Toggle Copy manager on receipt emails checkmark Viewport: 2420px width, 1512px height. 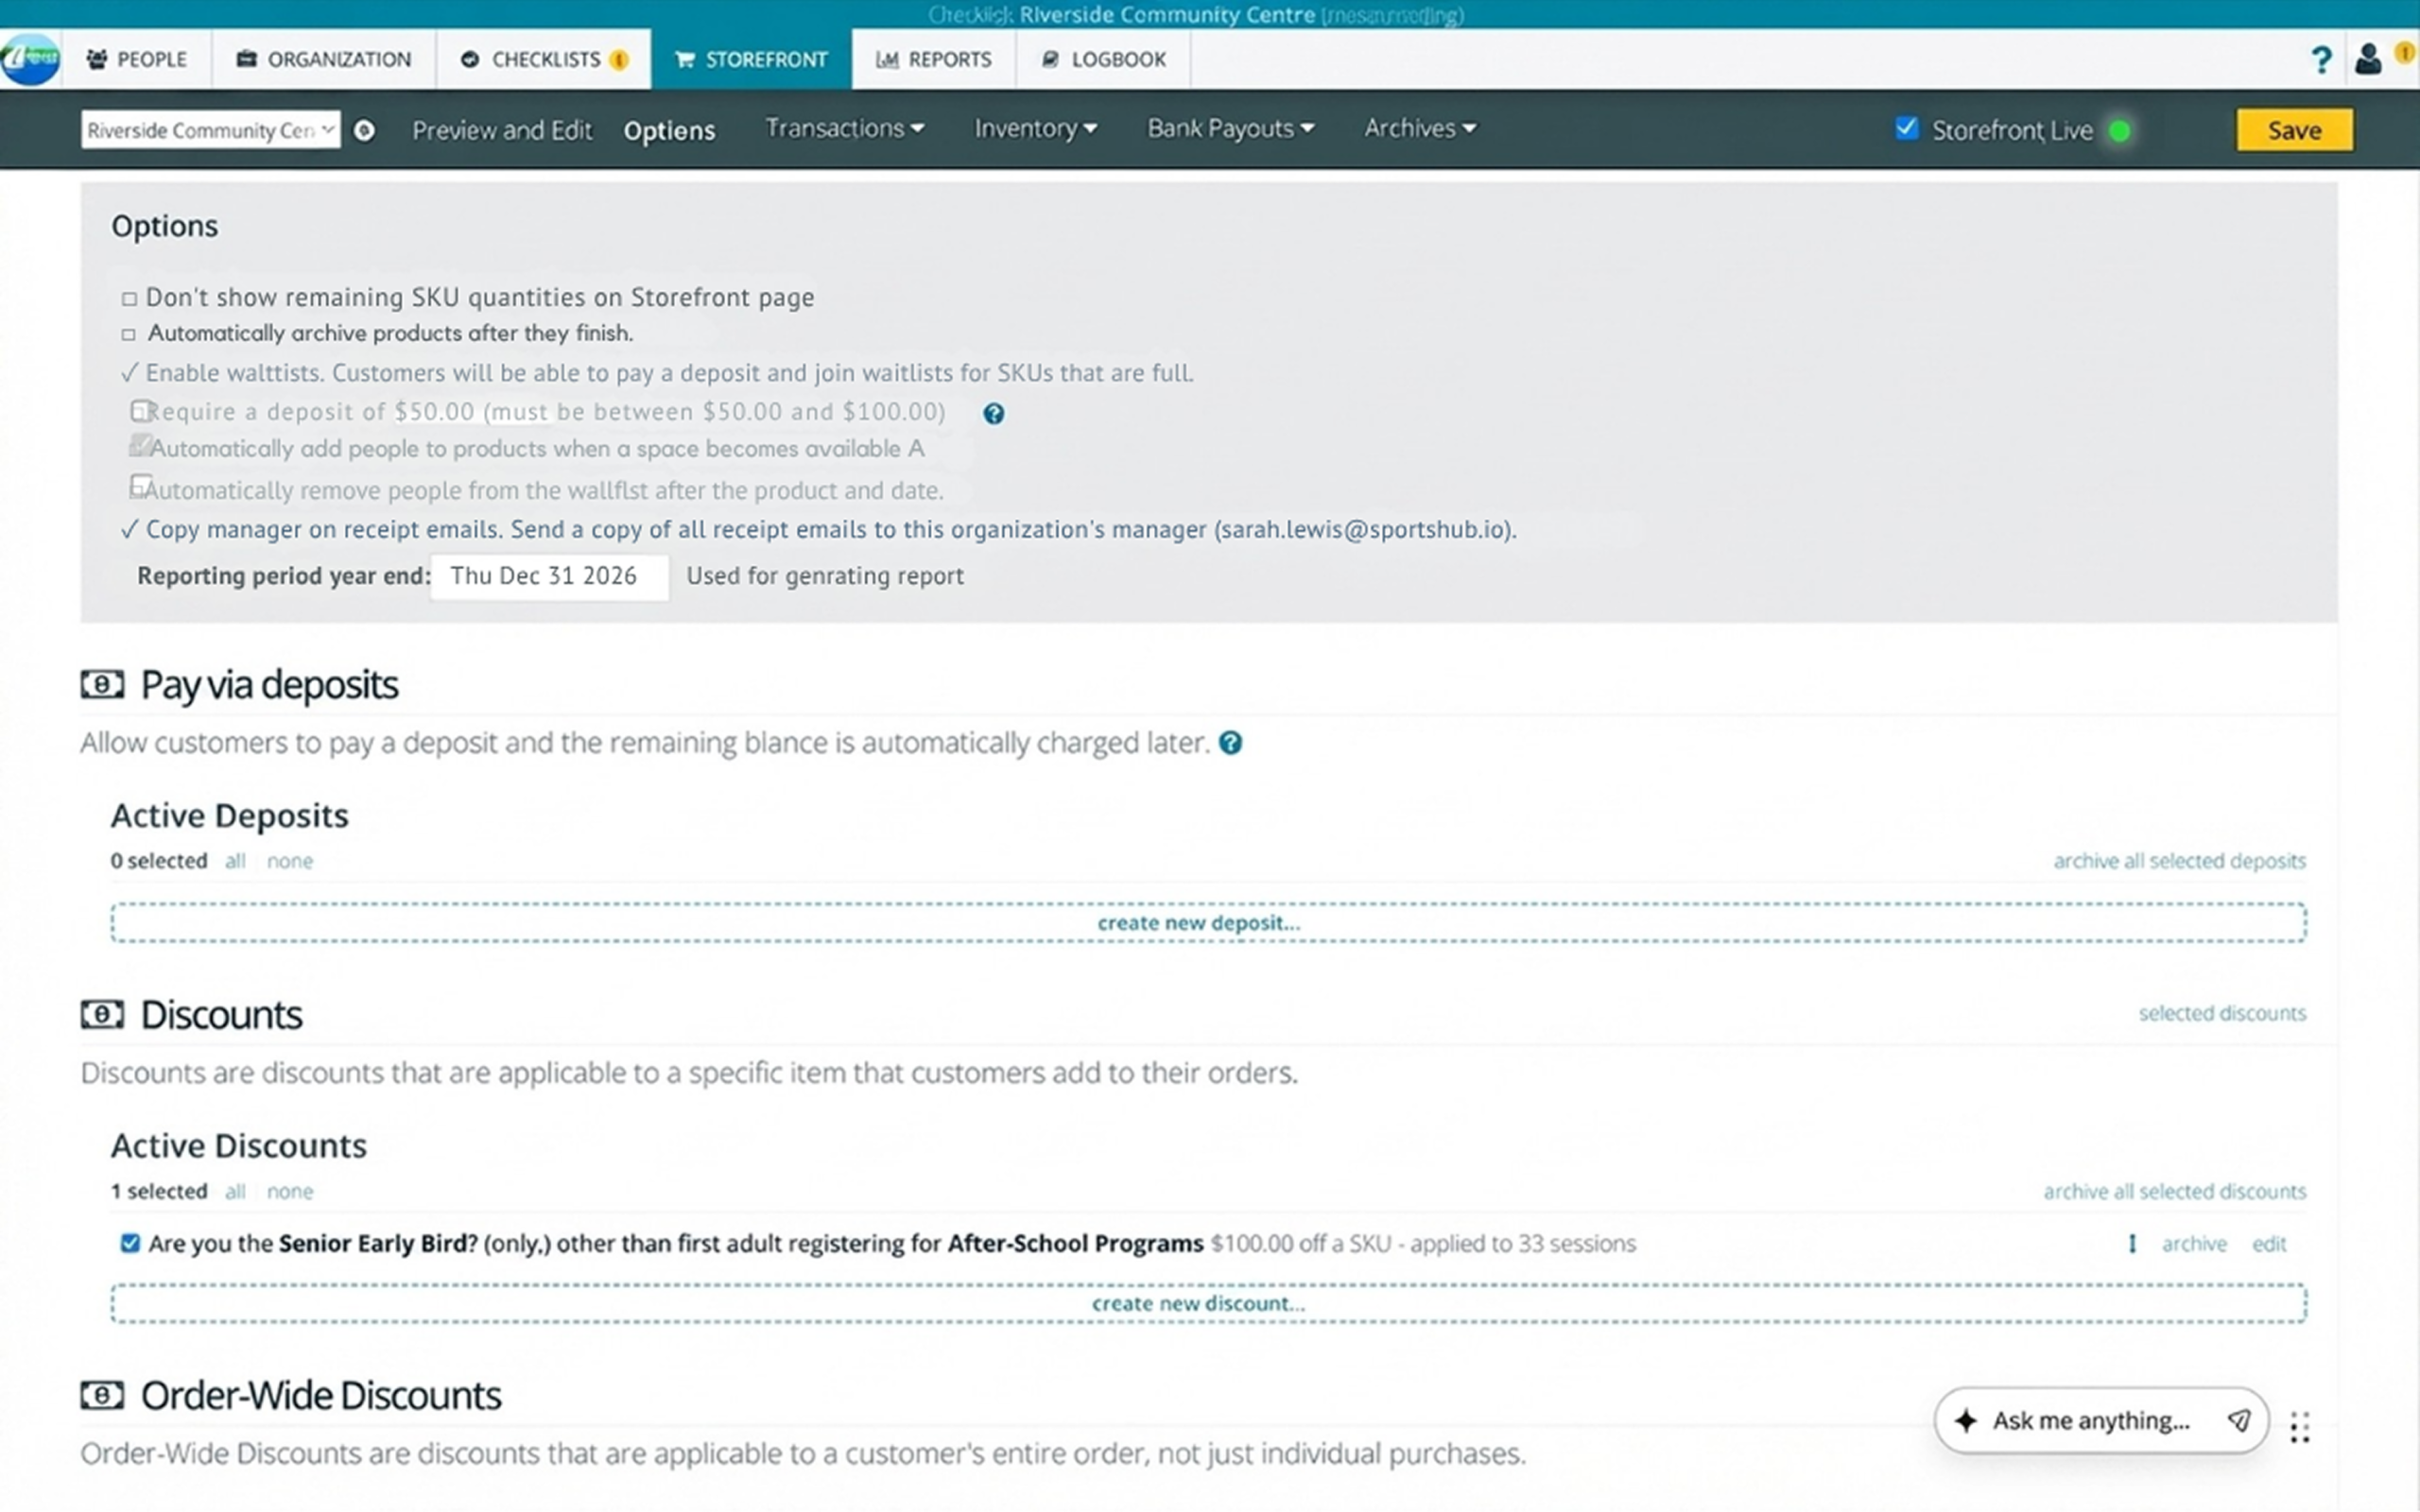click(x=129, y=530)
